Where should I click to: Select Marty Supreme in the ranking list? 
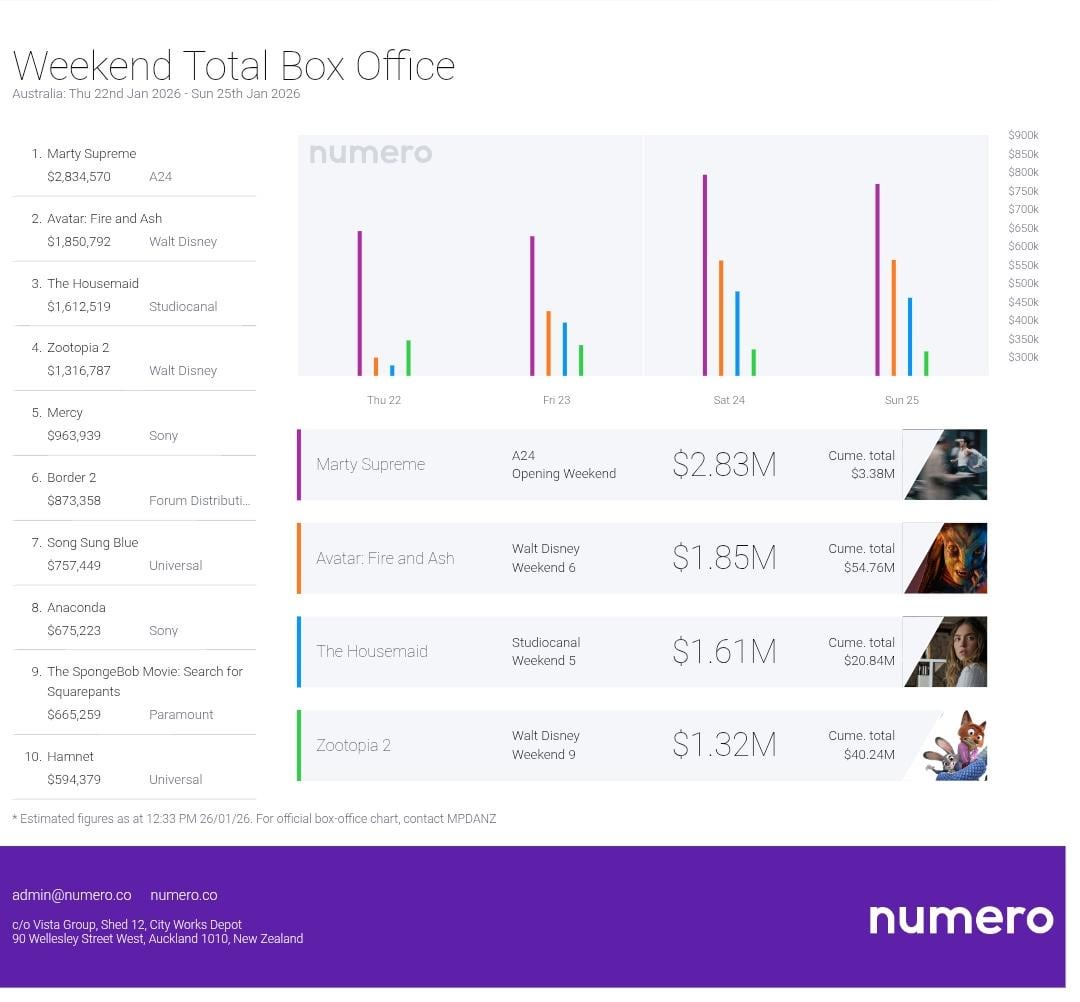[x=91, y=154]
